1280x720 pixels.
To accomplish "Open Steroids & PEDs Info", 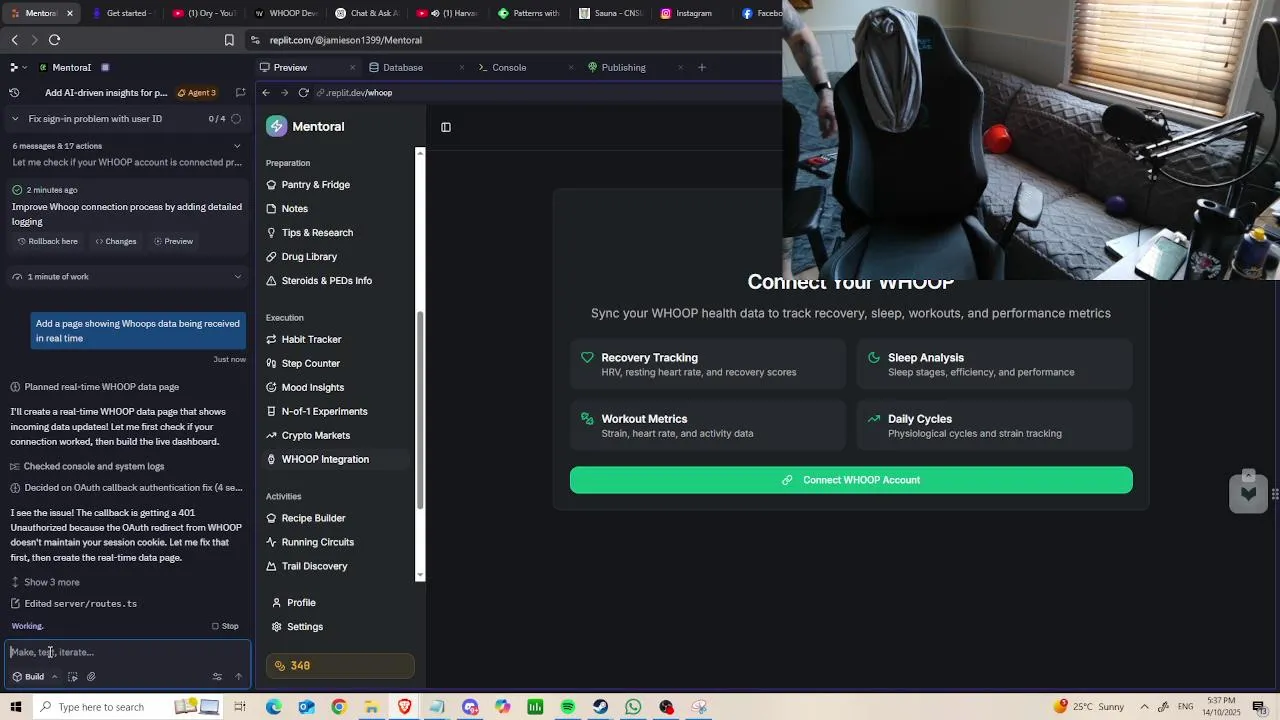I will coord(319,281).
